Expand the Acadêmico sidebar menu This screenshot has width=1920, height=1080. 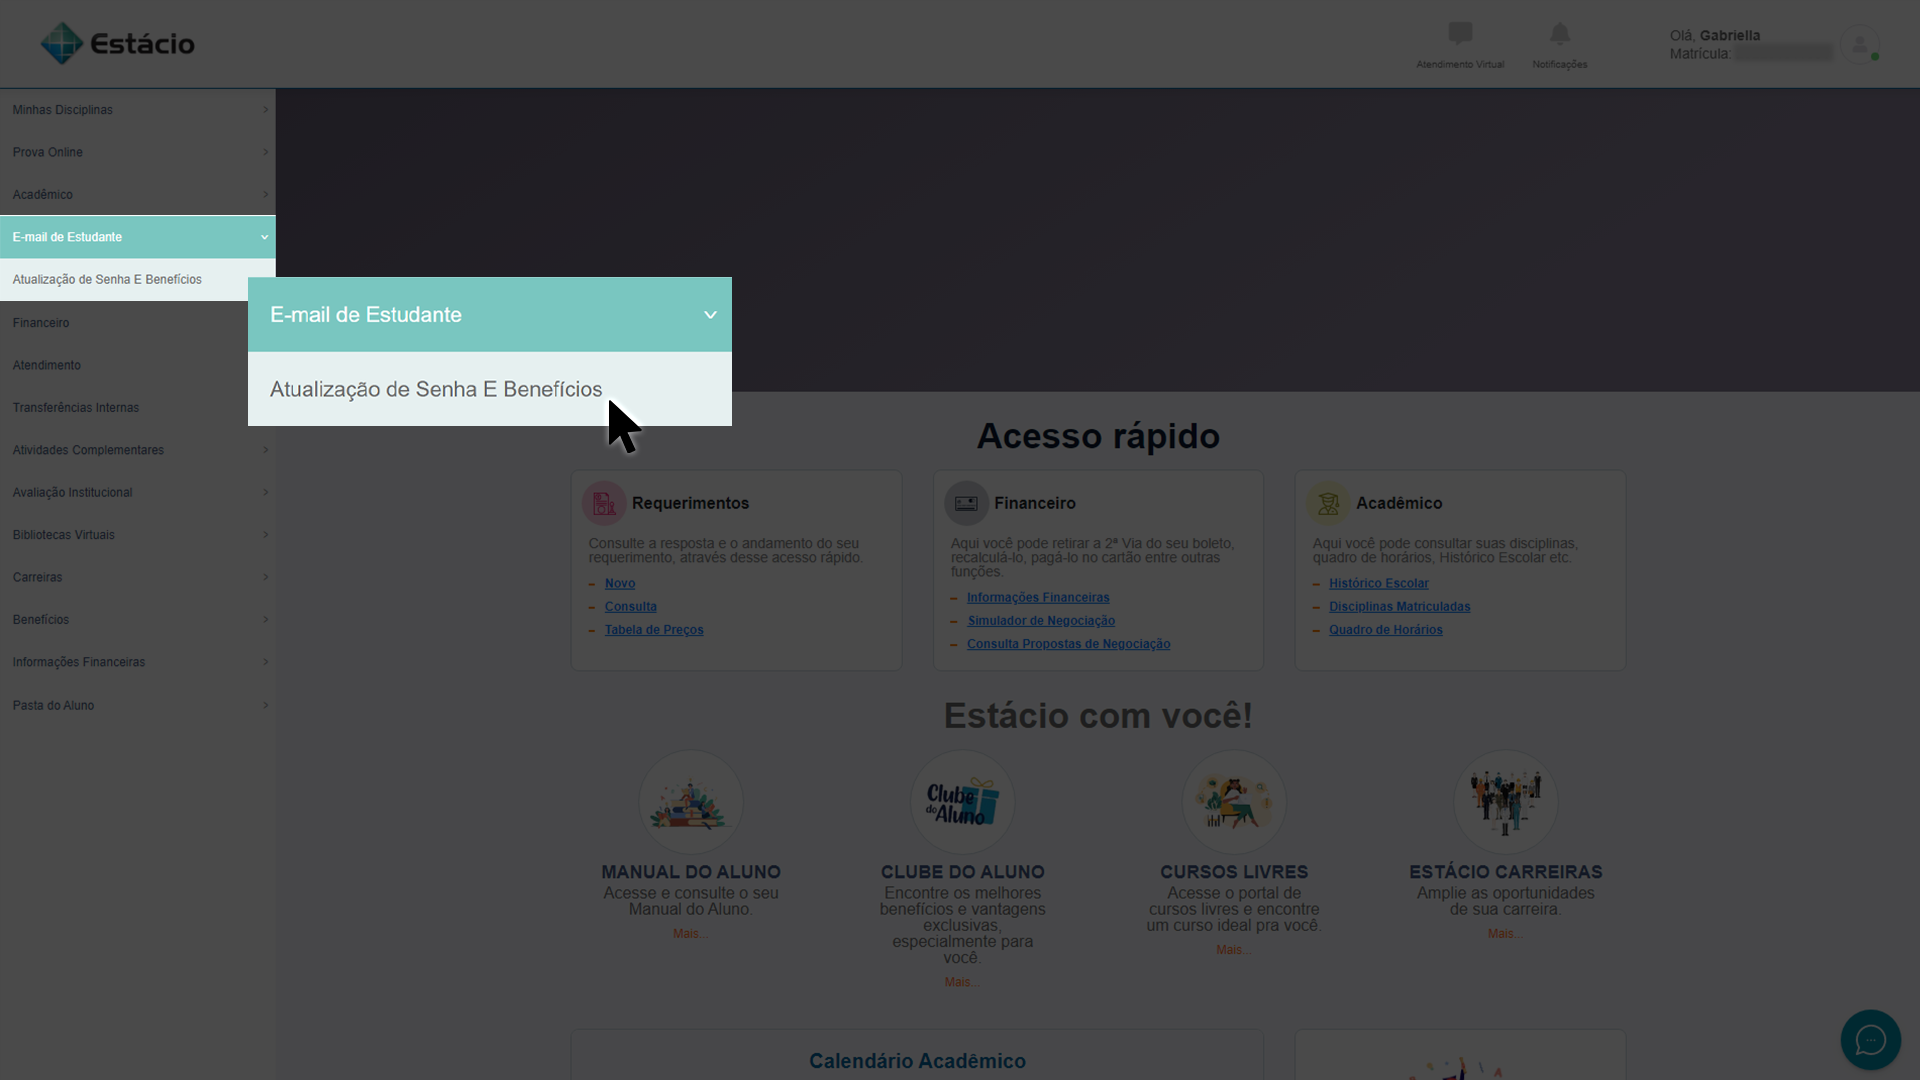point(138,195)
